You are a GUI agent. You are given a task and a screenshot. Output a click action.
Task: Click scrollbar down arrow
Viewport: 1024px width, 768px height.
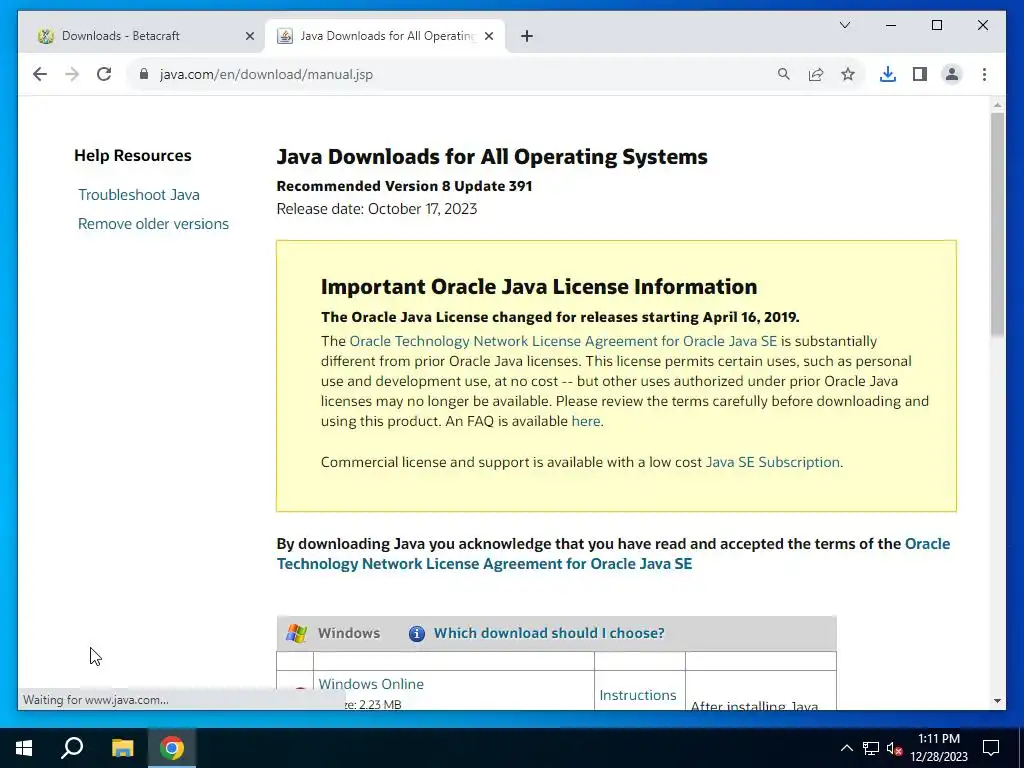point(997,701)
